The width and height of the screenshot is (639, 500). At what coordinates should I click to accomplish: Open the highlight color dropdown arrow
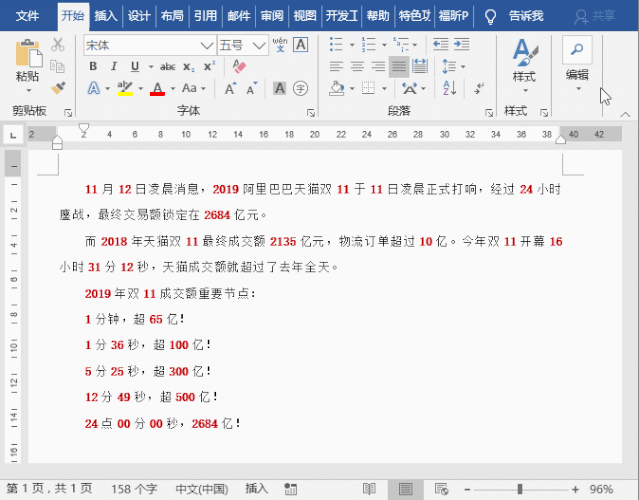(141, 88)
